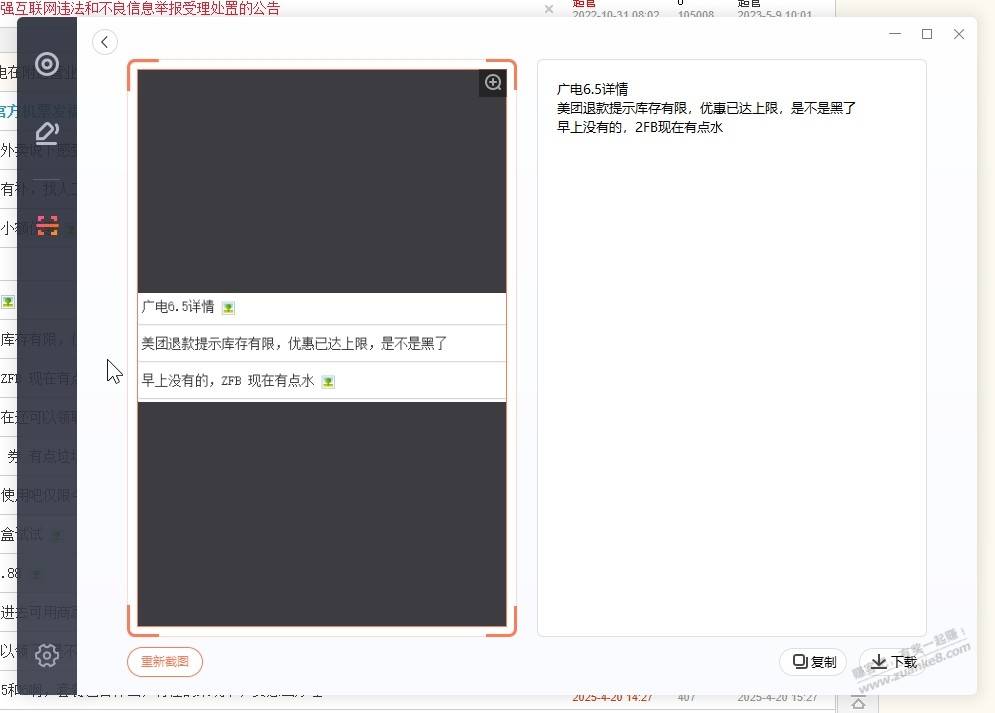Click the 复制 copy button
This screenshot has width=995, height=713.
pos(814,662)
